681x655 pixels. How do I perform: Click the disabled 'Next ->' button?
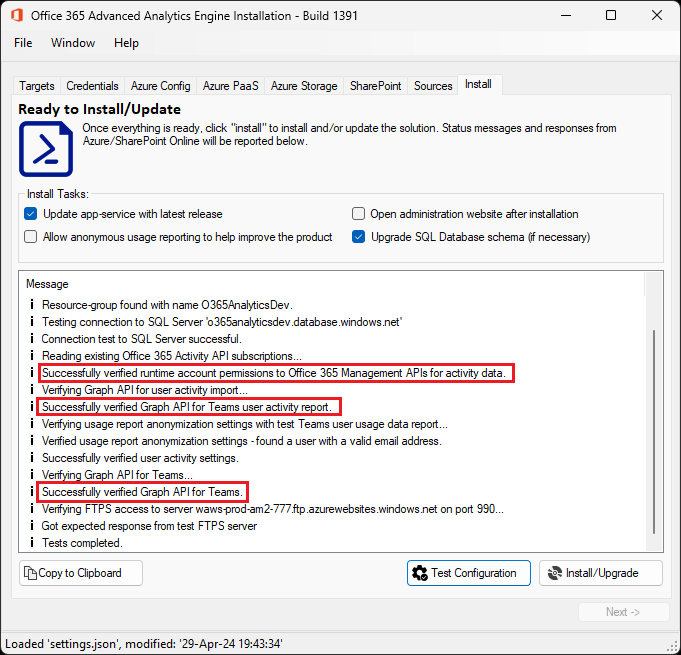623,612
